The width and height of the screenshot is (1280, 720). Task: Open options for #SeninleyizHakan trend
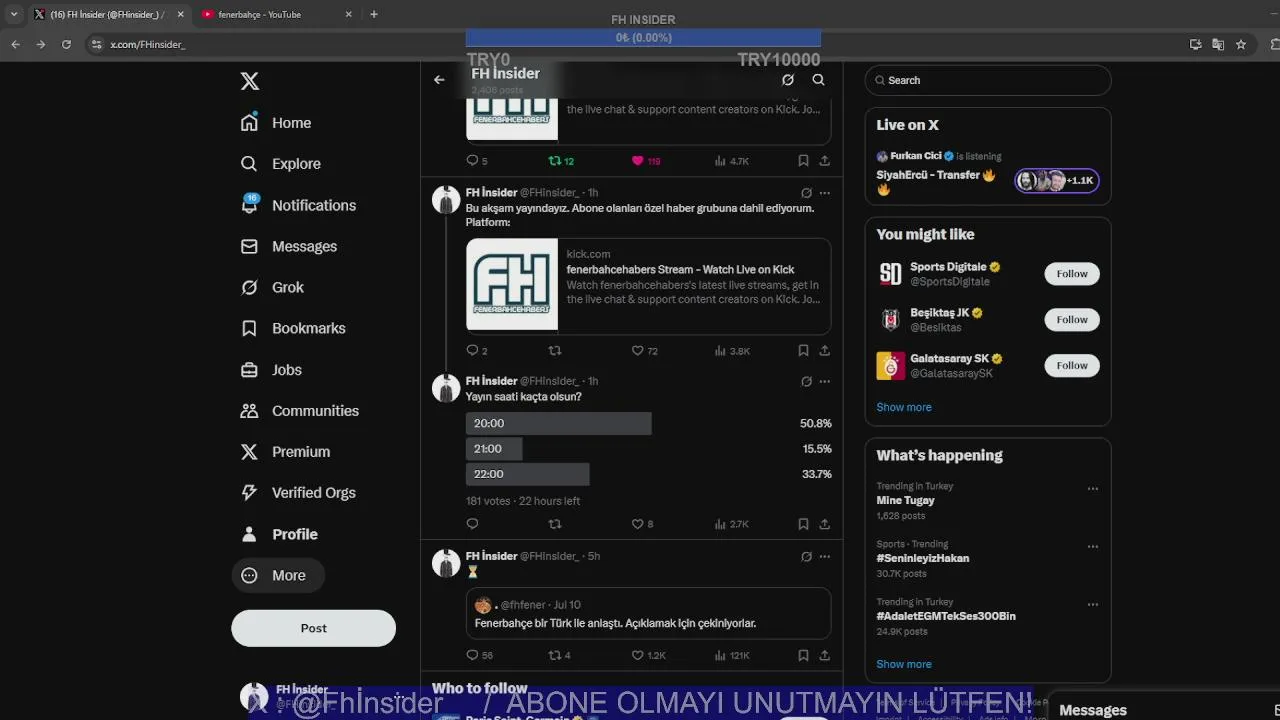[x=1093, y=547]
